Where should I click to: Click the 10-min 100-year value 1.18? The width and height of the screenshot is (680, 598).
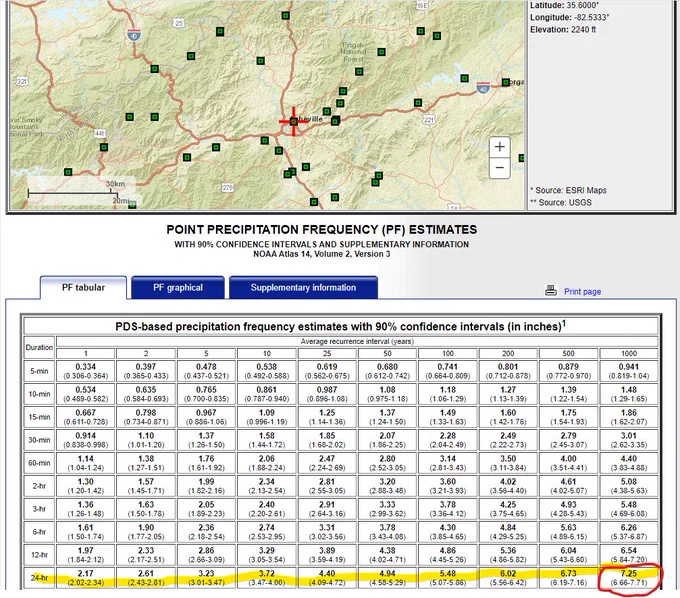448,390
